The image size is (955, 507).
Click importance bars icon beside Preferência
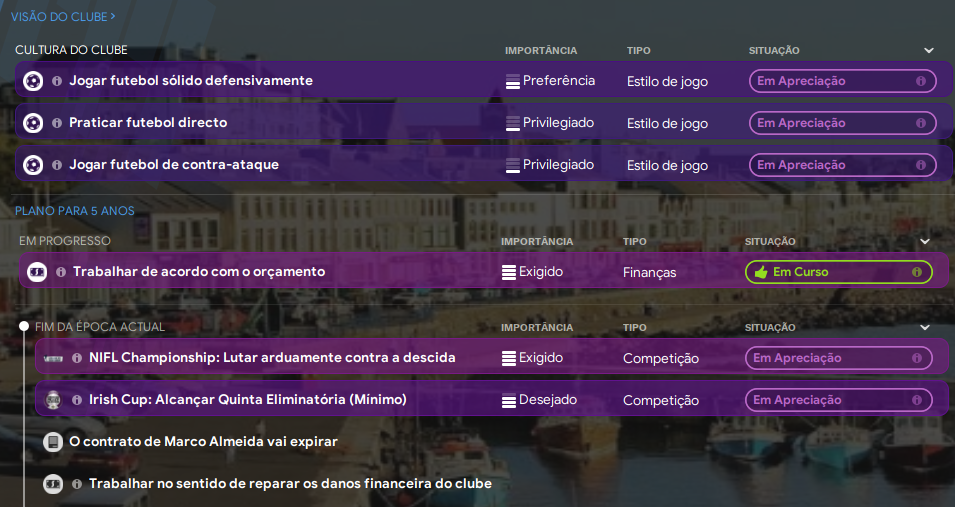coord(513,81)
